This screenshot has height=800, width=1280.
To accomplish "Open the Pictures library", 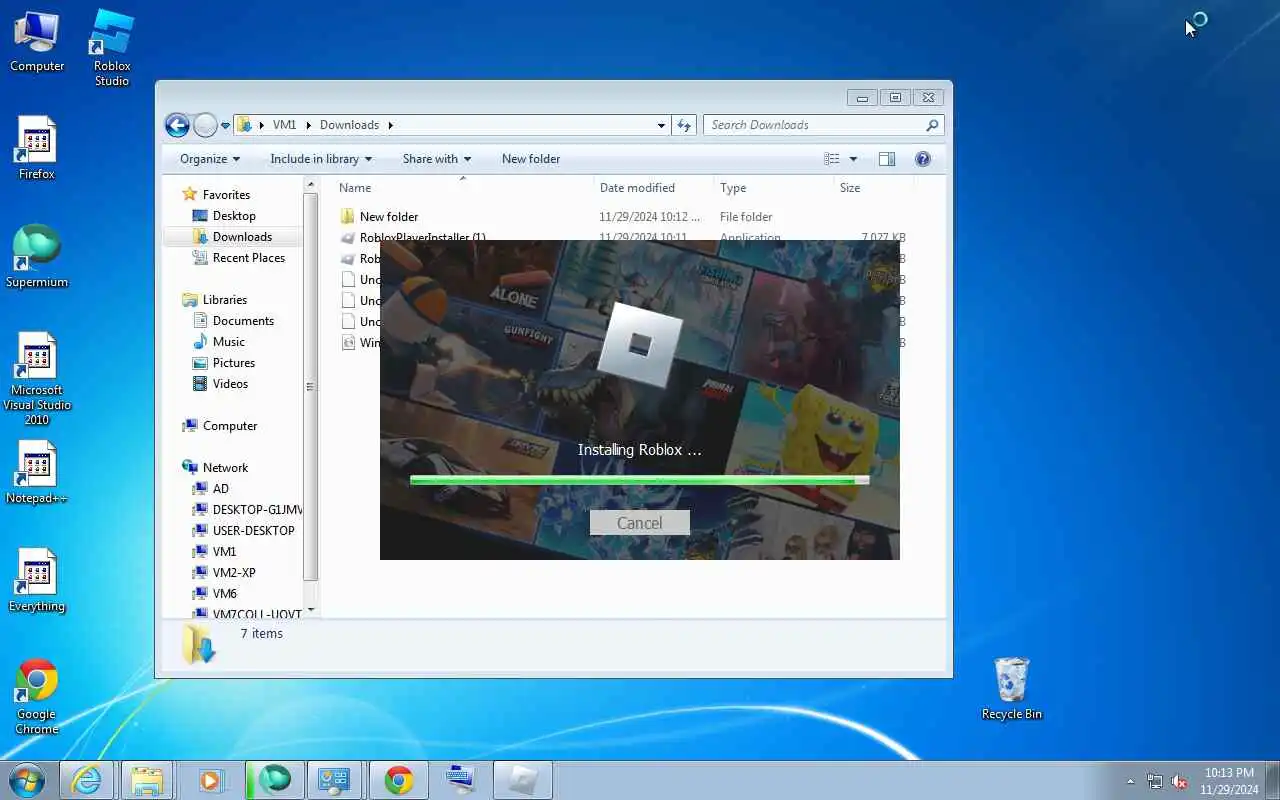I will tap(233, 363).
